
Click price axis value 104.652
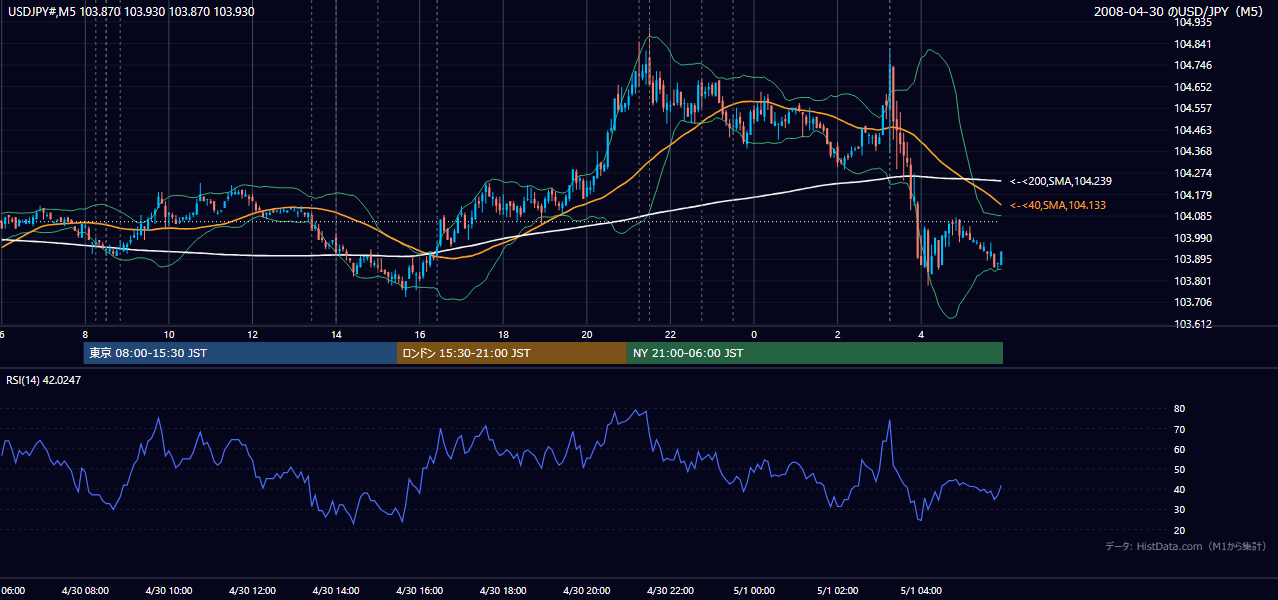click(x=1194, y=87)
